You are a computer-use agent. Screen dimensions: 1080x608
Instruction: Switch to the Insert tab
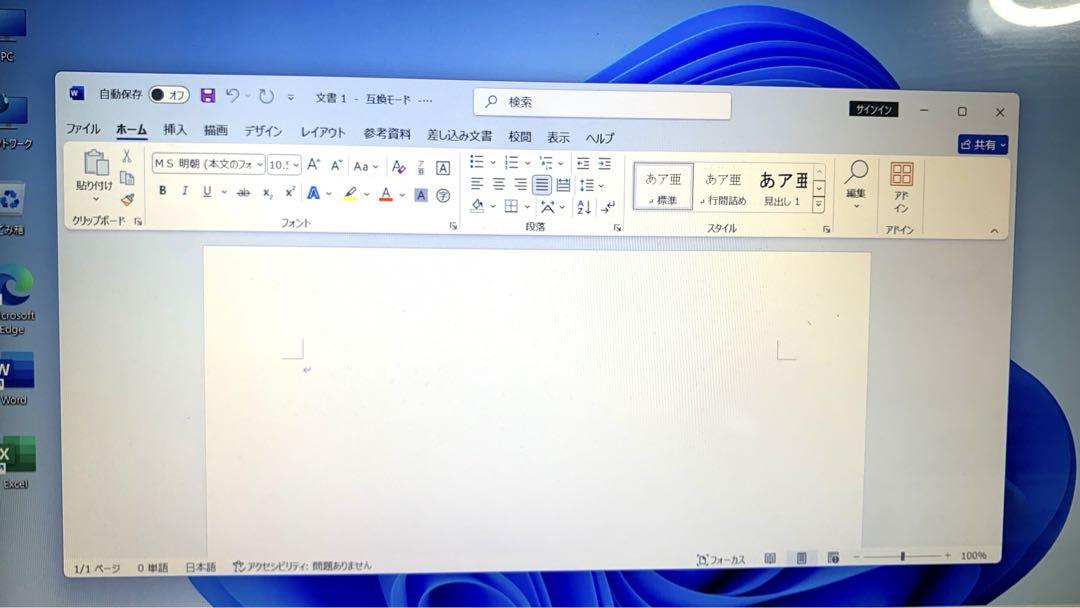coord(175,129)
